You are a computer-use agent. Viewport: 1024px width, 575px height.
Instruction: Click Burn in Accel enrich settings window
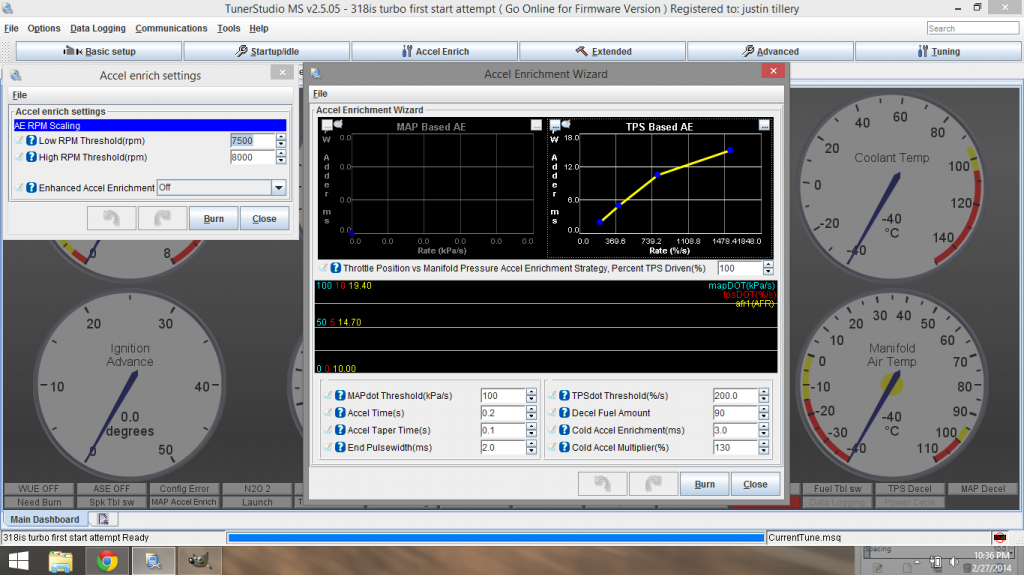pyautogui.click(x=213, y=218)
